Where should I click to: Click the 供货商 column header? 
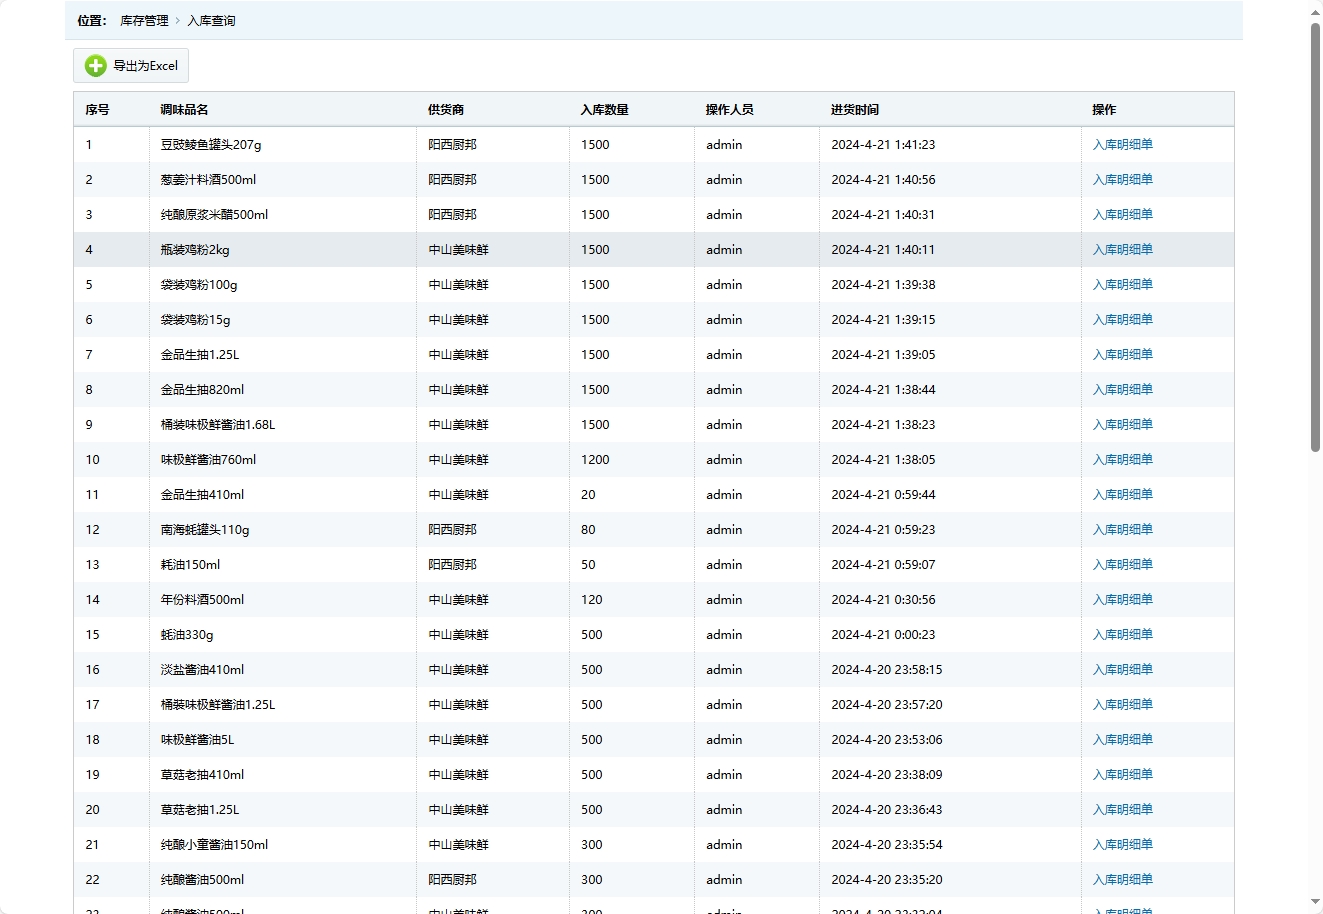pyautogui.click(x=445, y=110)
